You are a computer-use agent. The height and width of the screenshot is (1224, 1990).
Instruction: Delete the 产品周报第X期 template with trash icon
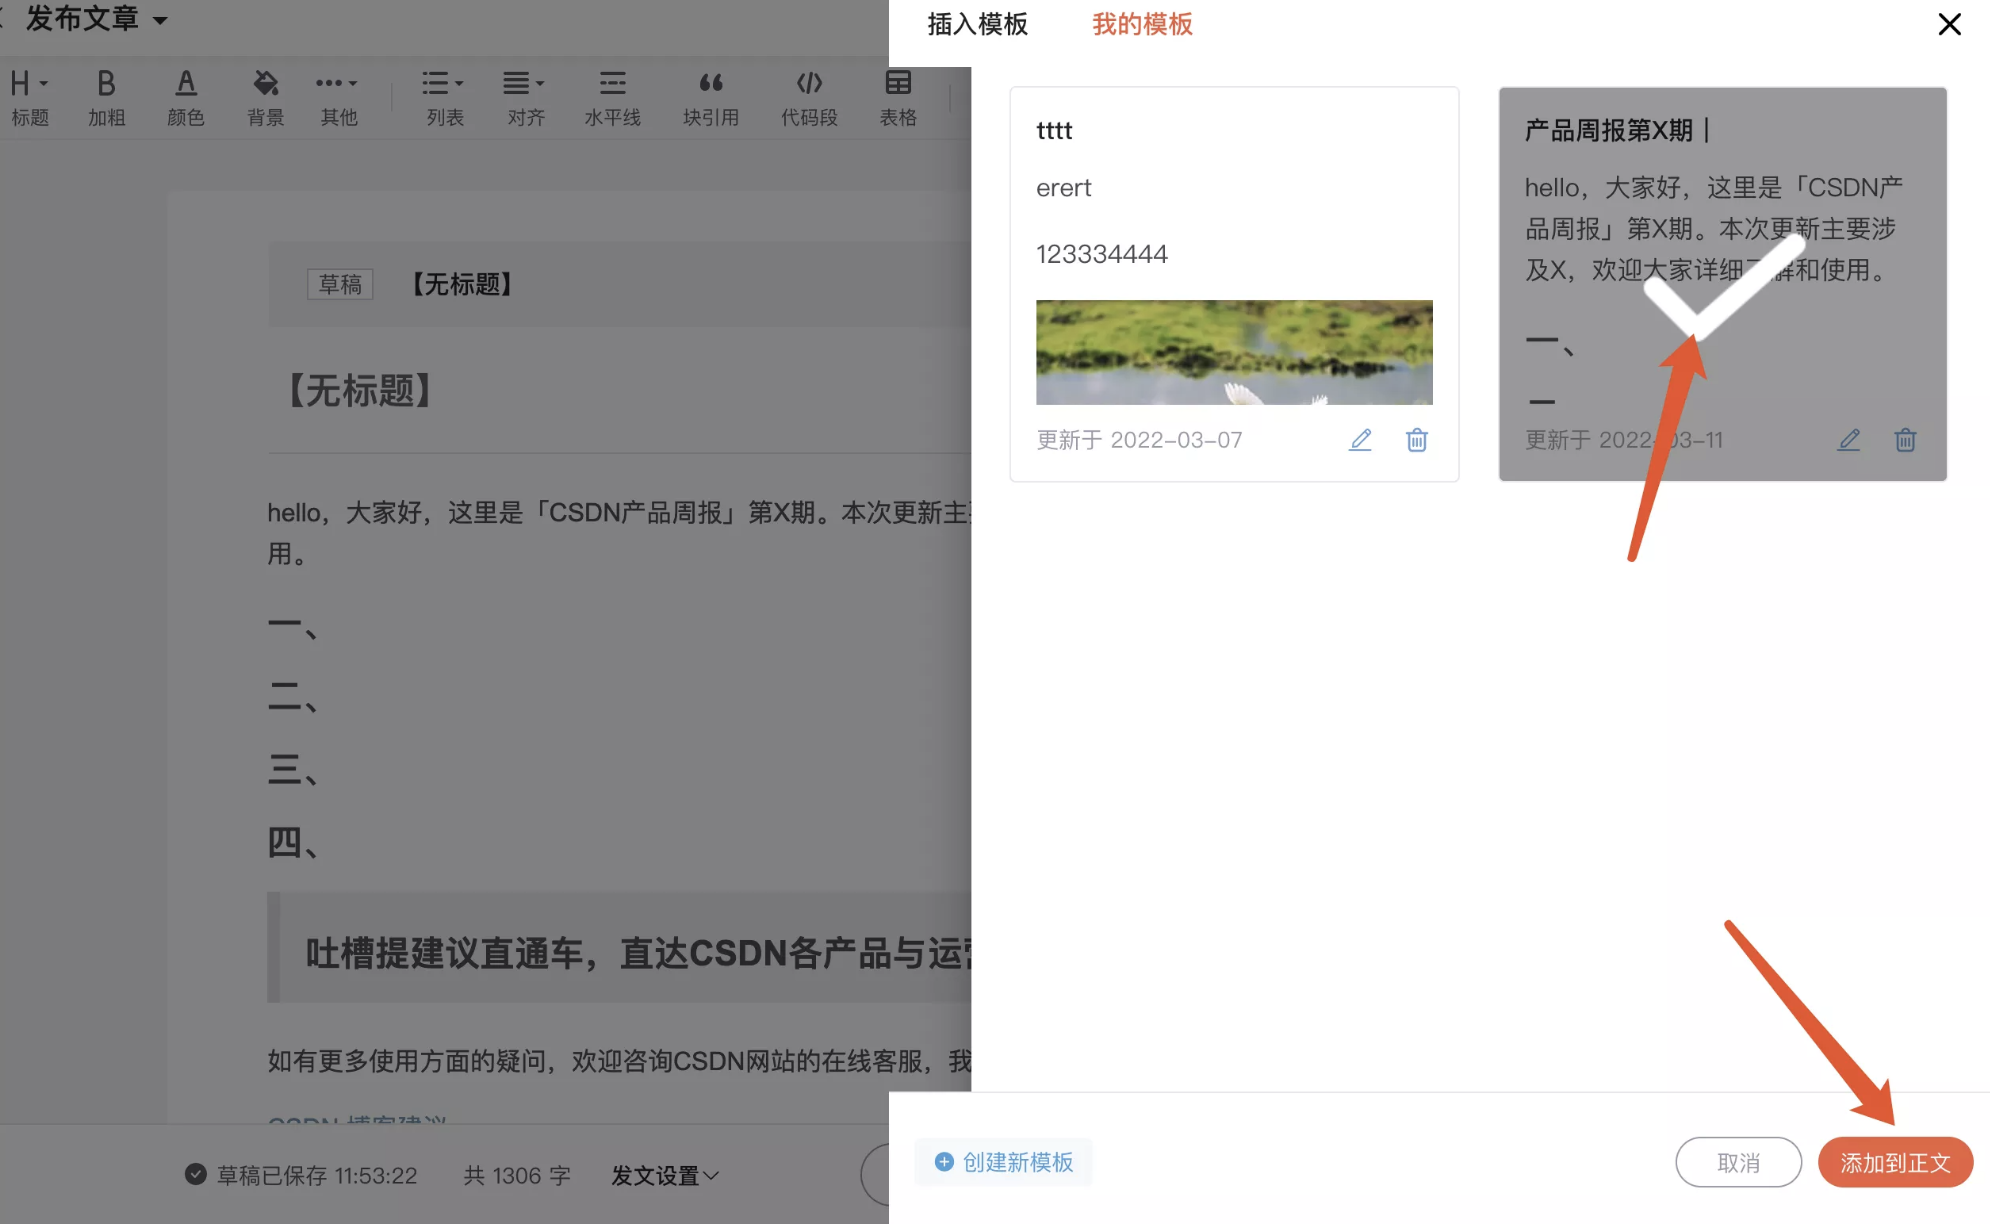(1905, 440)
